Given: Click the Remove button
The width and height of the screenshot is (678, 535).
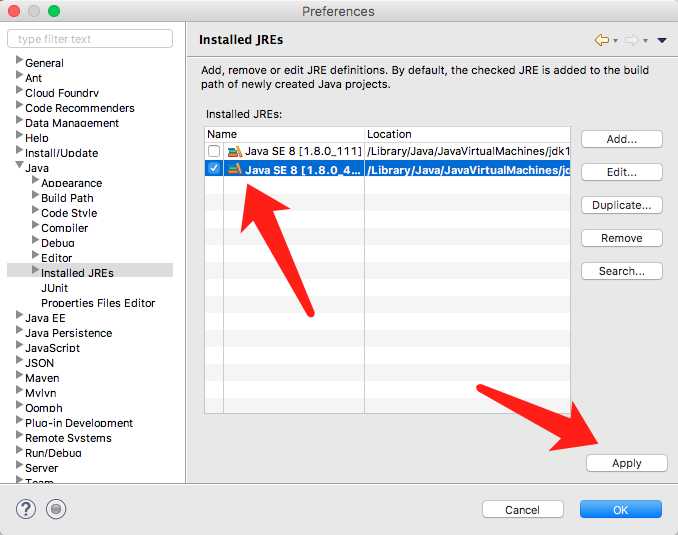Looking at the screenshot, I should [622, 238].
